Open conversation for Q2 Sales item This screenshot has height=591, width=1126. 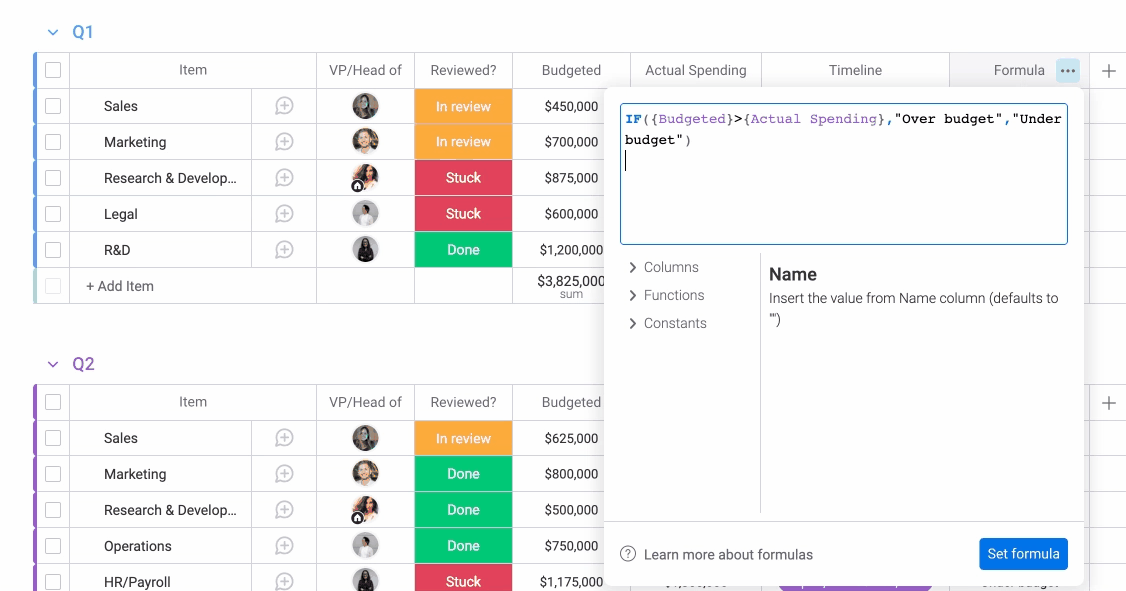tap(284, 438)
